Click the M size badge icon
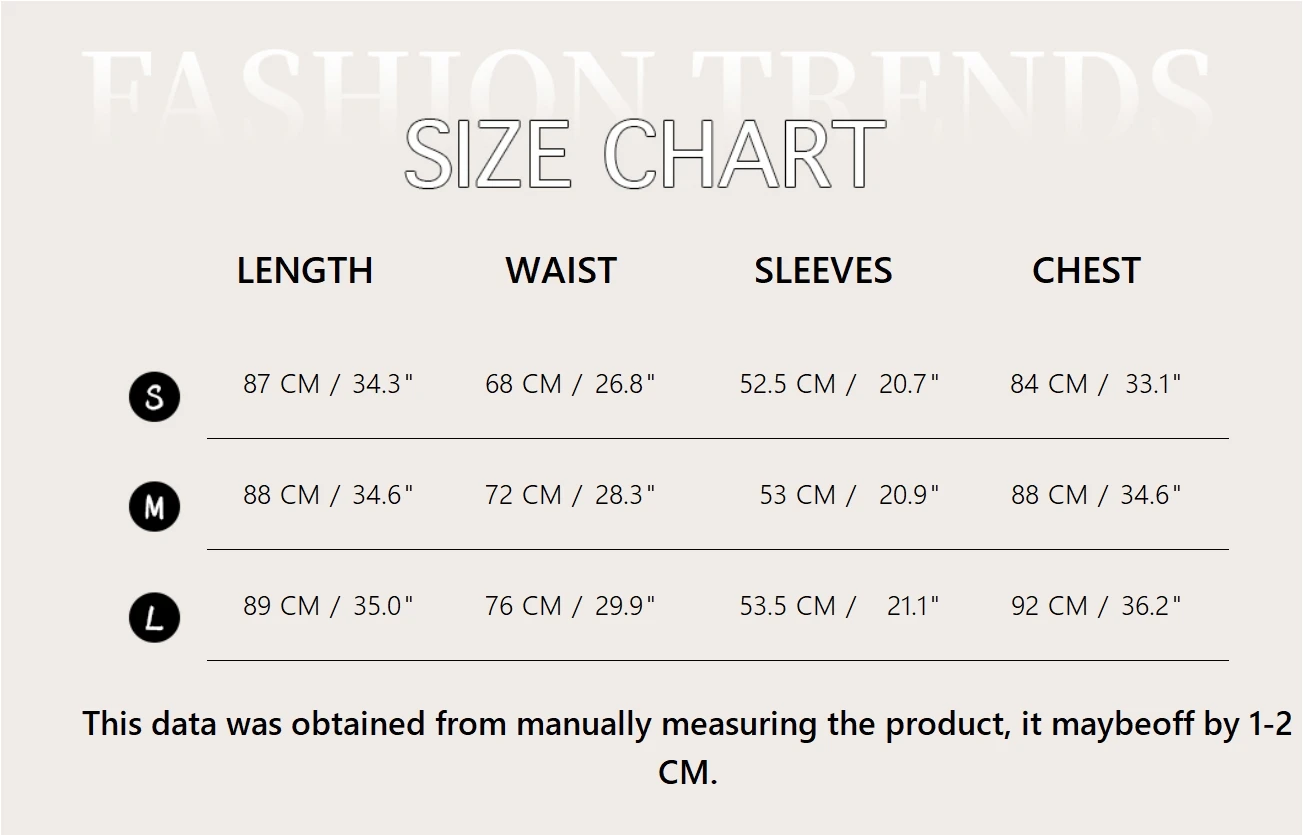1303x835 pixels. coord(154,507)
